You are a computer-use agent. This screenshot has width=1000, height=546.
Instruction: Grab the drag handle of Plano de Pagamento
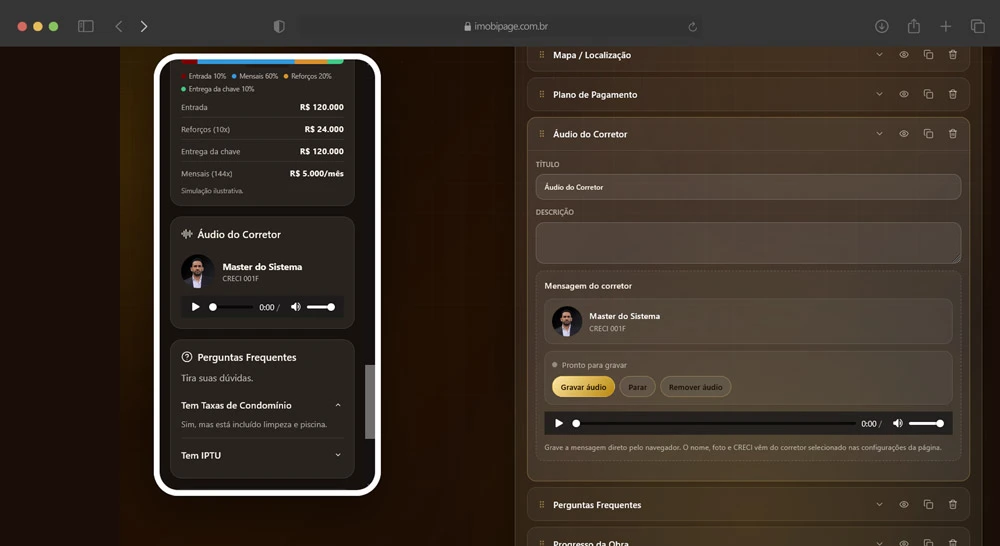coord(541,94)
